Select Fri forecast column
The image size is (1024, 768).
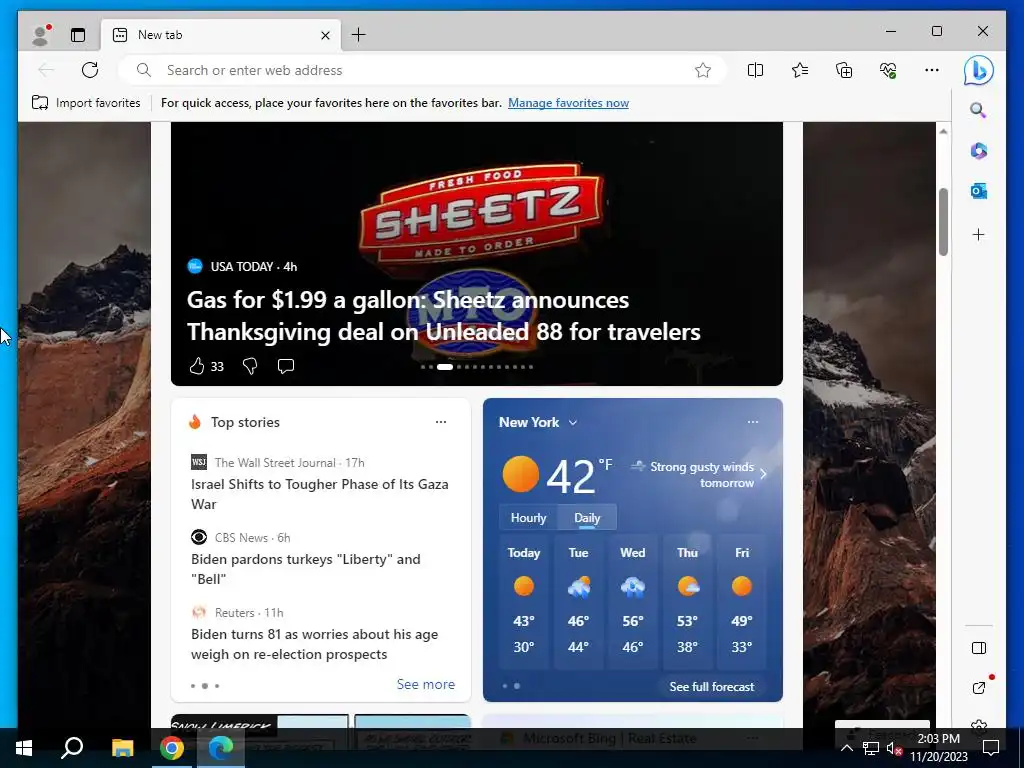tap(742, 601)
